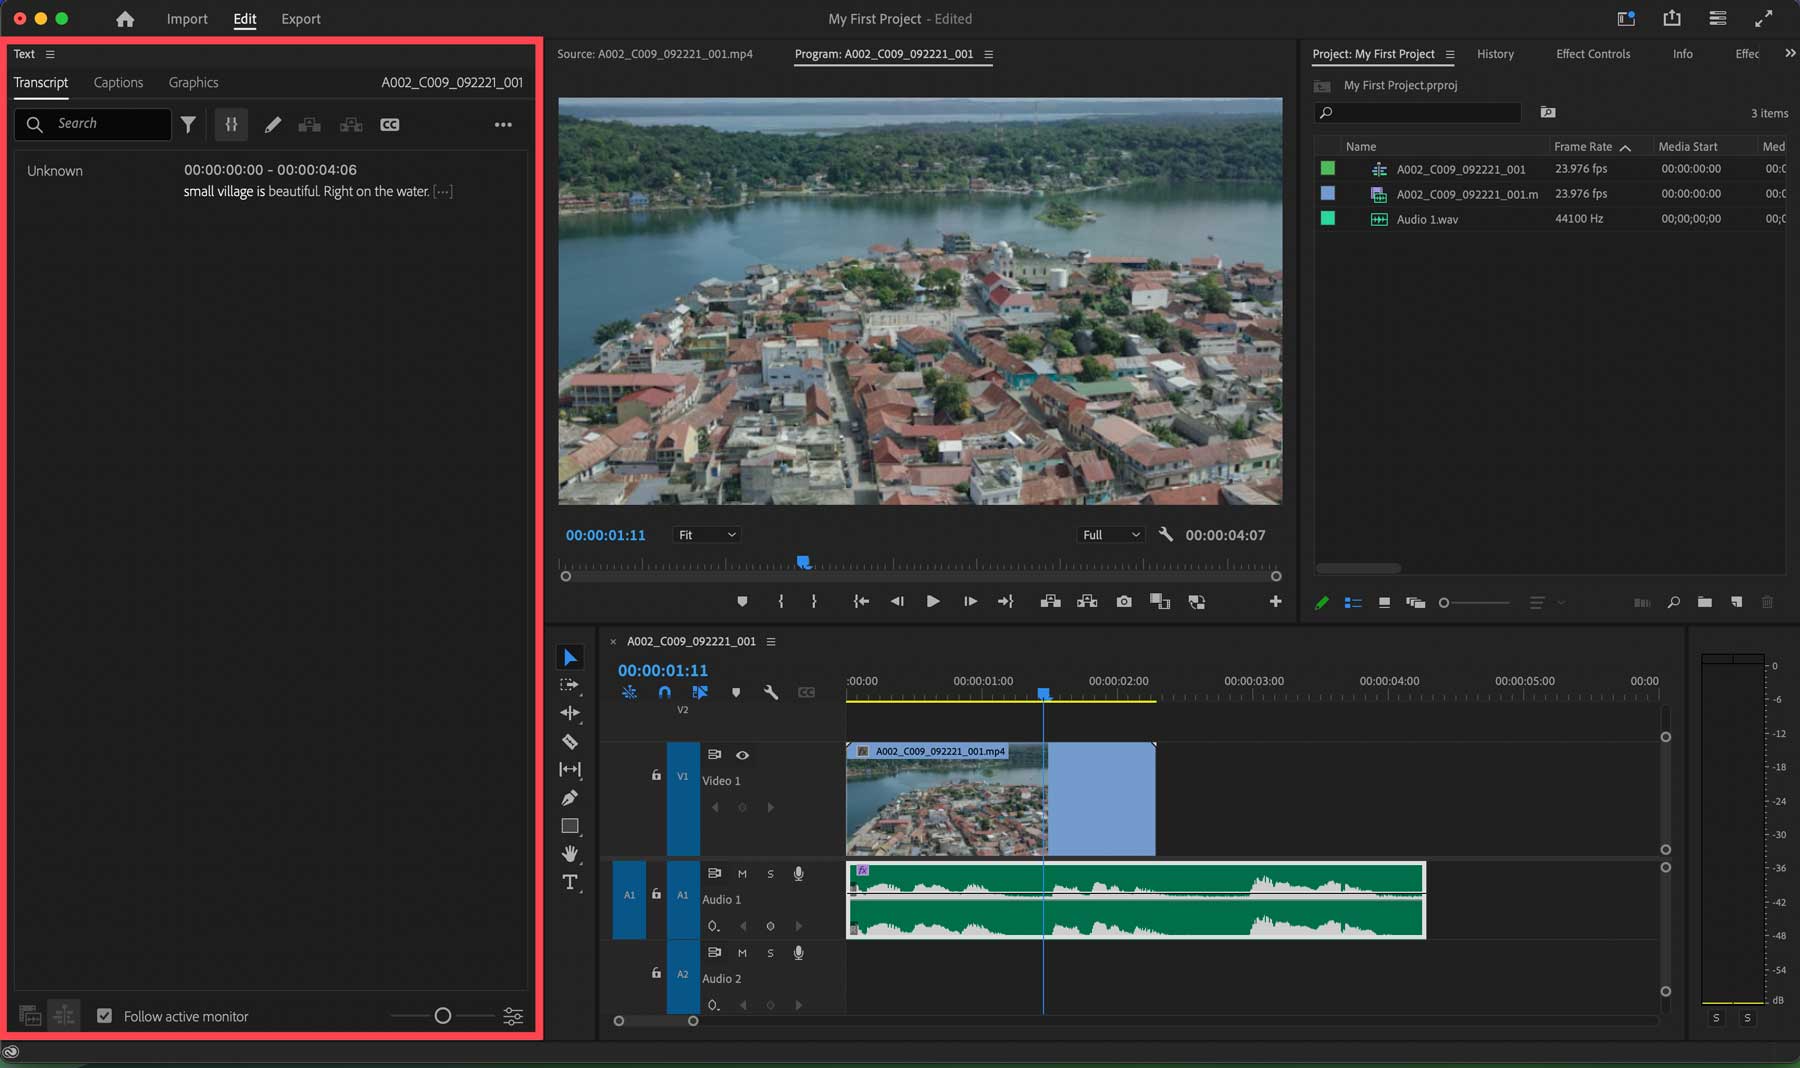Switch to the Captions tab

point(118,82)
